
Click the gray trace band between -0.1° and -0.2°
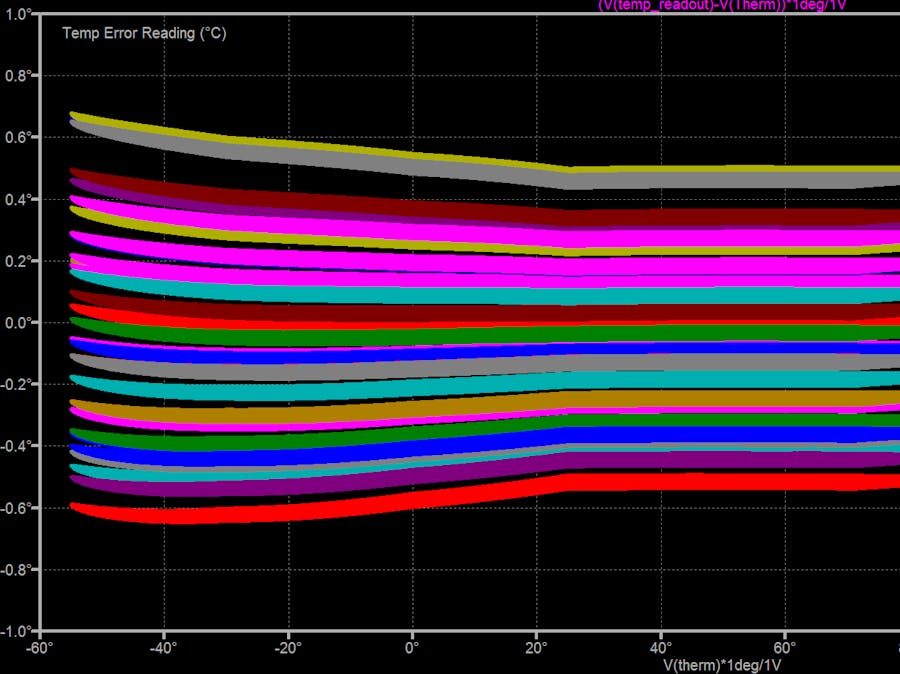(x=300, y=368)
